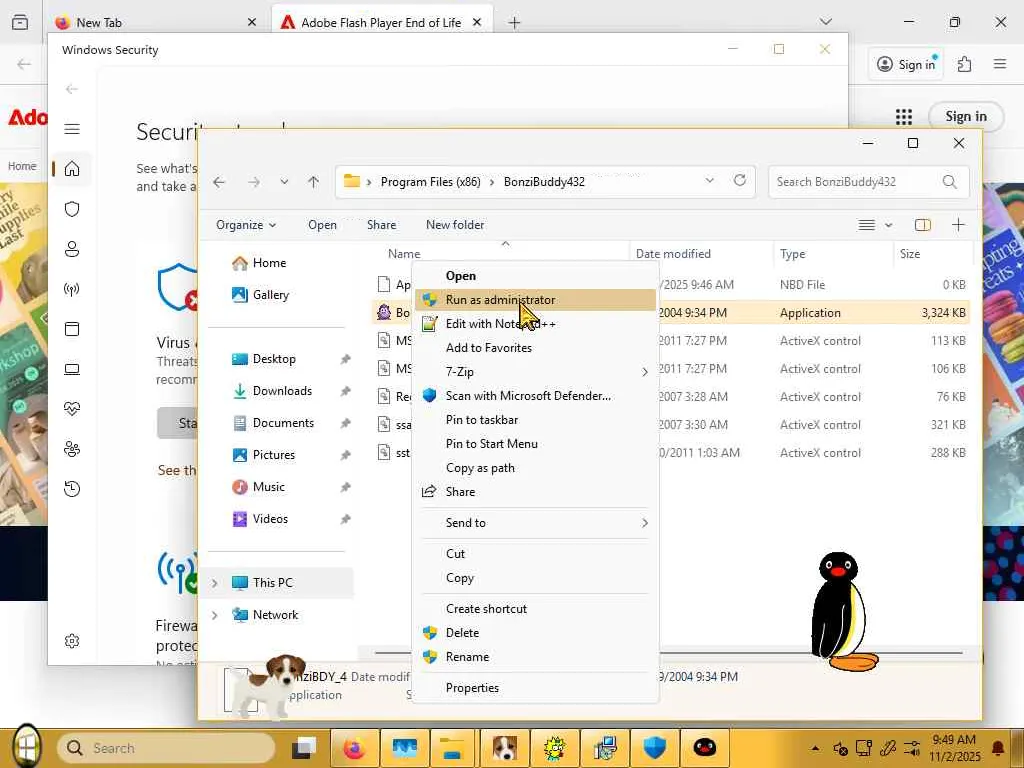Open Virus protection shield in Windows Security
The width and height of the screenshot is (1024, 768).
[72, 209]
